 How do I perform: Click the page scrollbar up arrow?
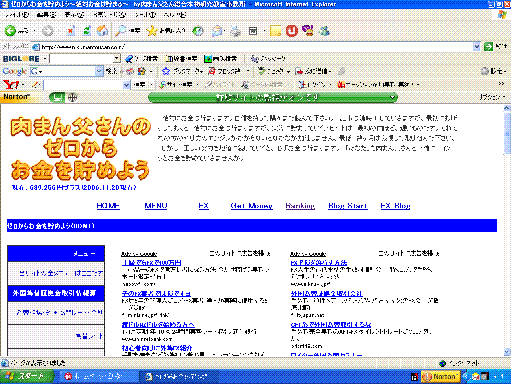tap(507, 108)
